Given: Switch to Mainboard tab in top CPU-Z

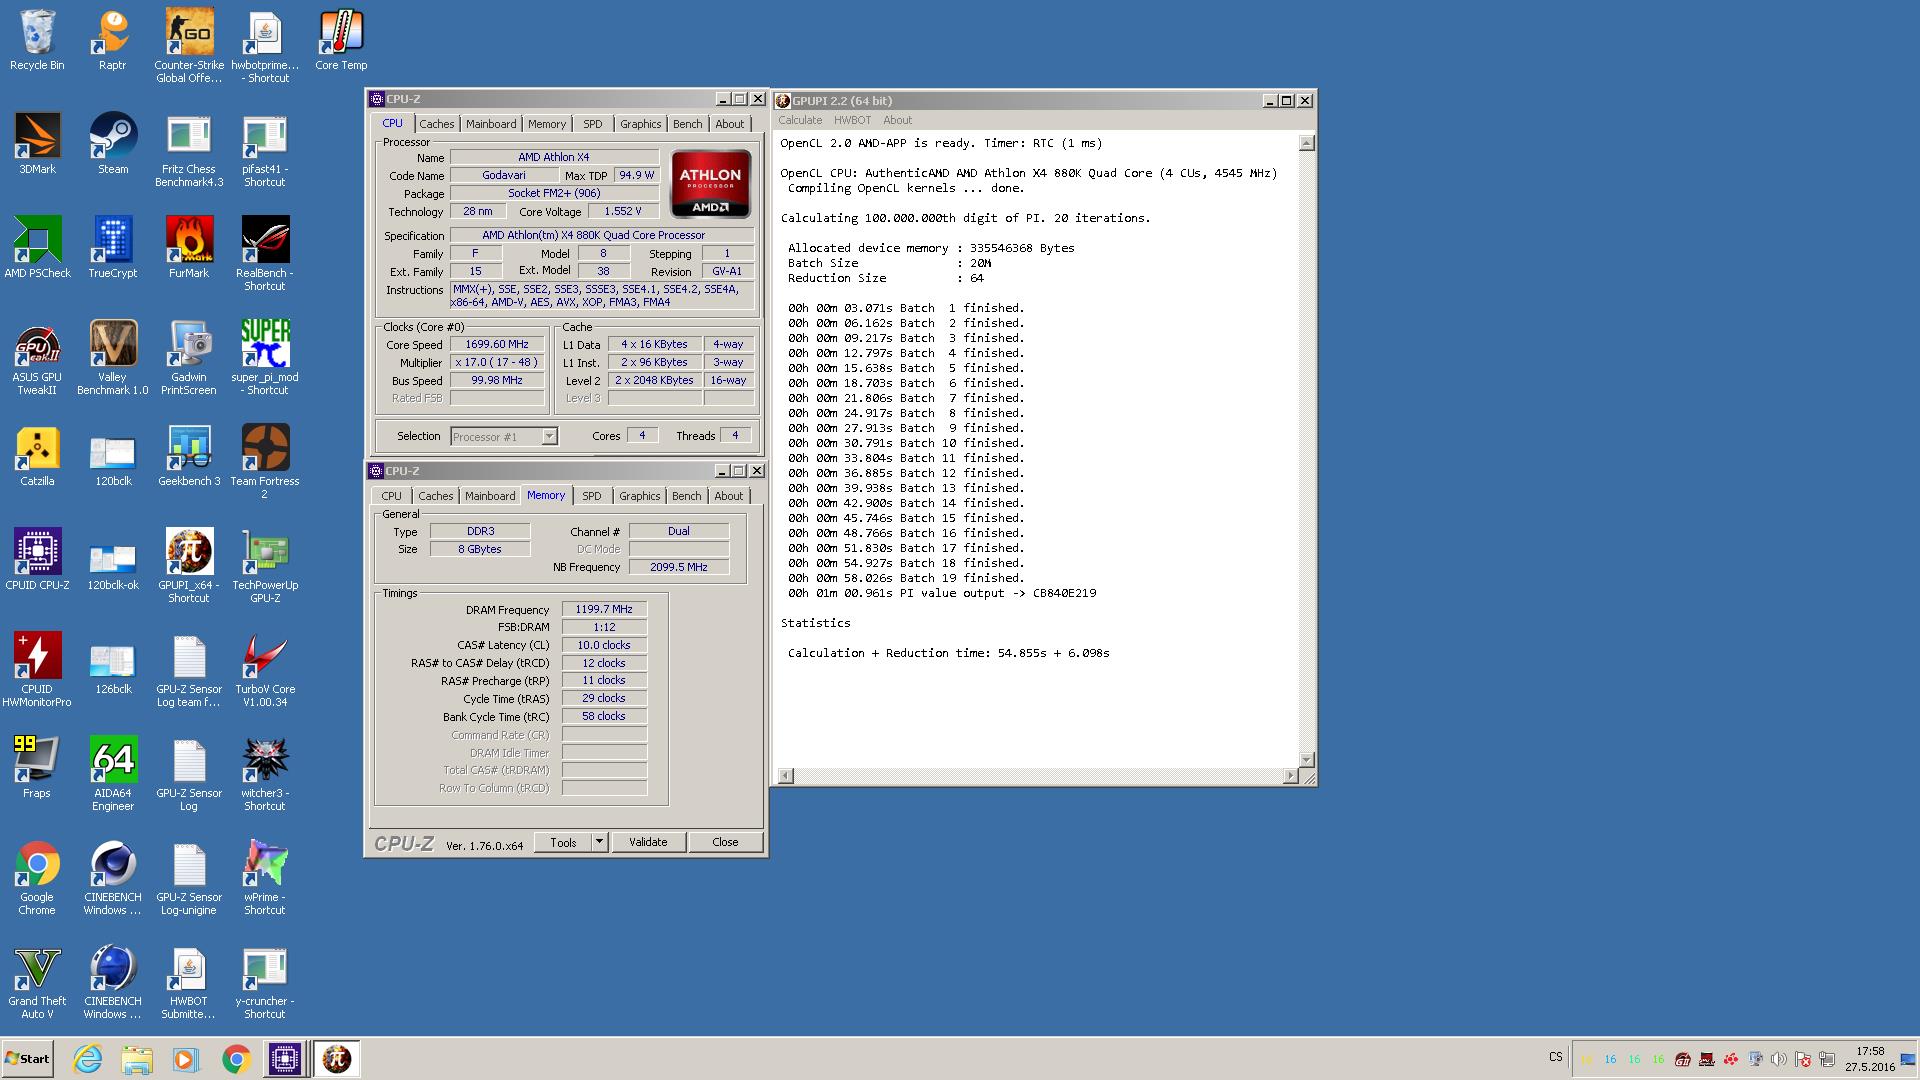Looking at the screenshot, I should pos(491,124).
